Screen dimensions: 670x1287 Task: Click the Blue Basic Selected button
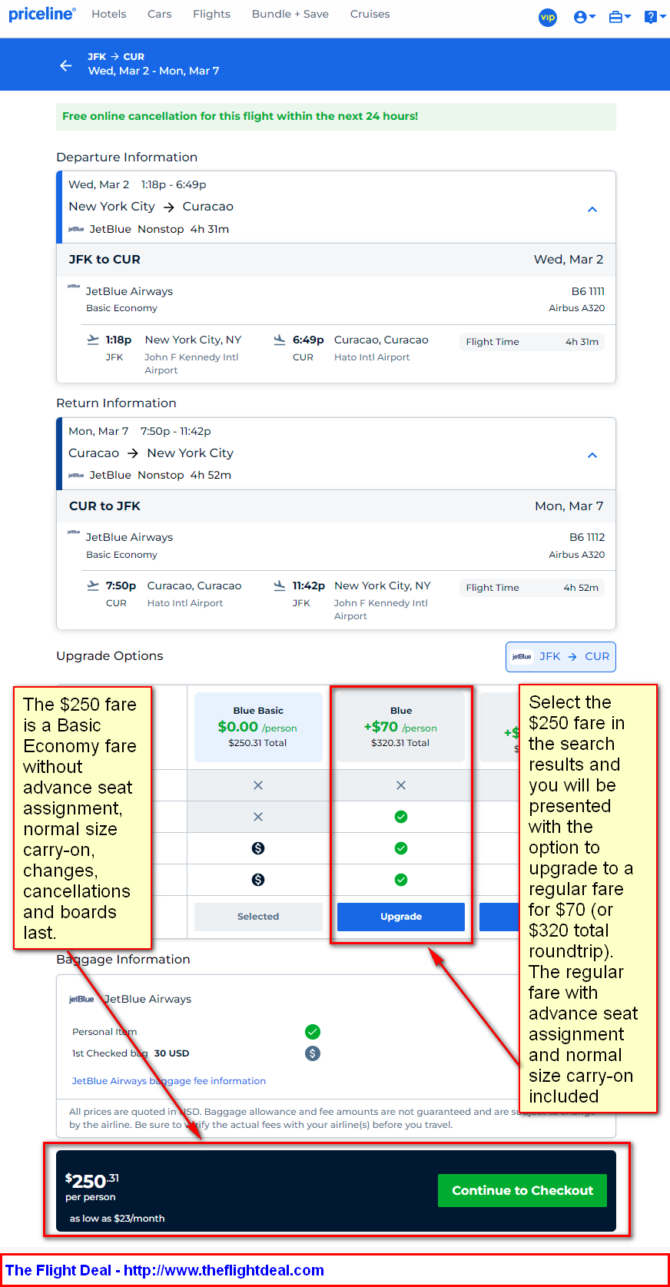(258, 917)
